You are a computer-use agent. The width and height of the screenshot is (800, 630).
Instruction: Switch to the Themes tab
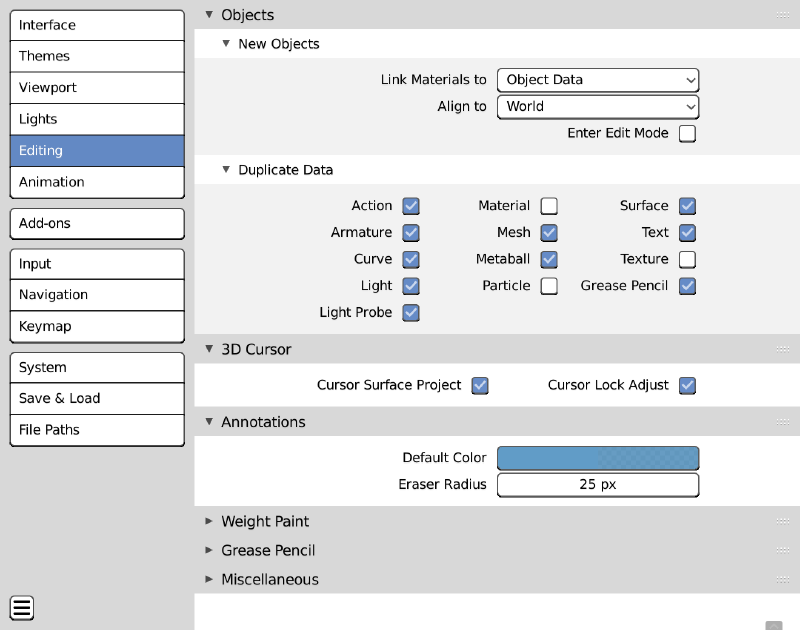[97, 56]
